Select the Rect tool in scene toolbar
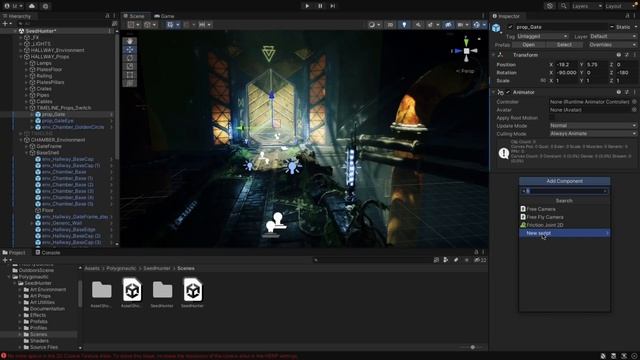The height and width of the screenshot is (360, 640). (x=130, y=75)
